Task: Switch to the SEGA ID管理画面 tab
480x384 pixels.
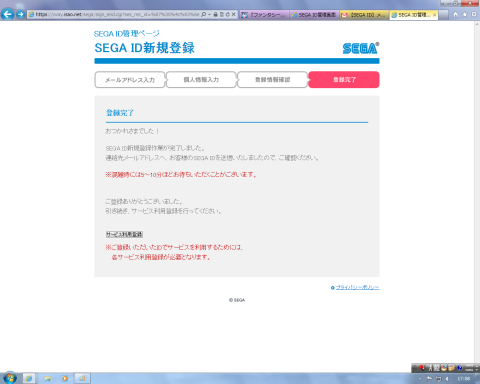Action: coord(314,15)
